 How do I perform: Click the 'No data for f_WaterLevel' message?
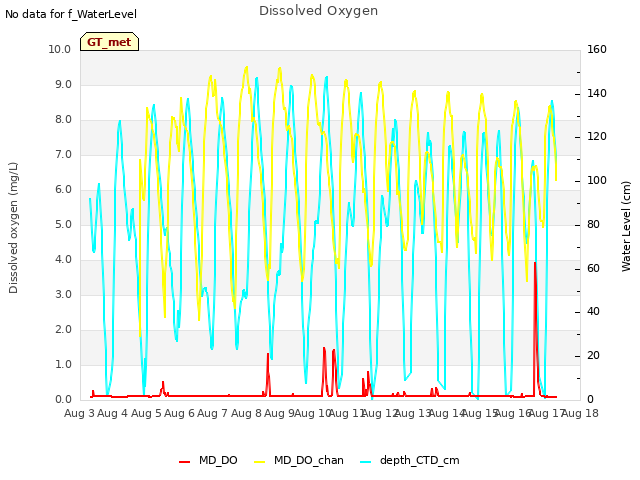pyautogui.click(x=71, y=14)
